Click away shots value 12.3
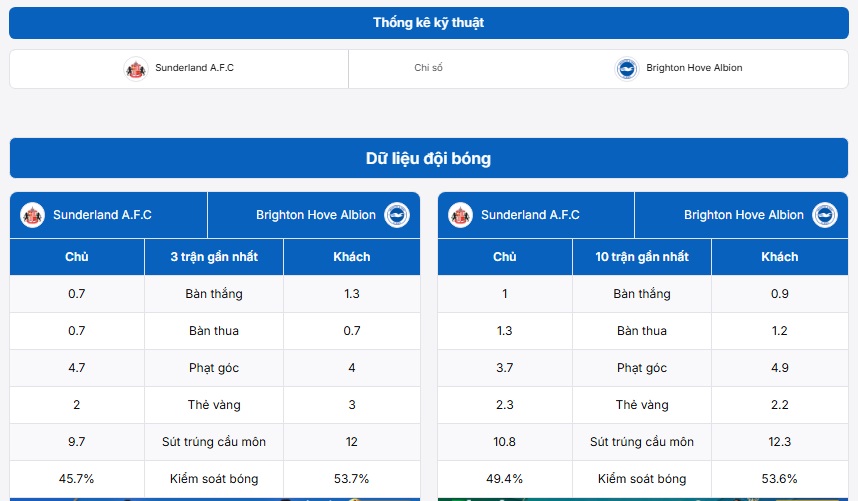The width and height of the screenshot is (858, 501). click(780, 442)
